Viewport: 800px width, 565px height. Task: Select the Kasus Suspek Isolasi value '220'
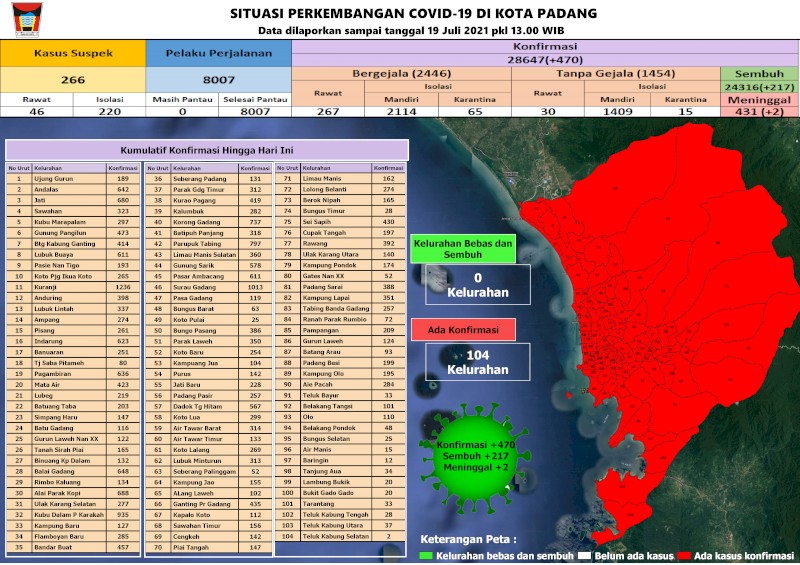click(110, 111)
